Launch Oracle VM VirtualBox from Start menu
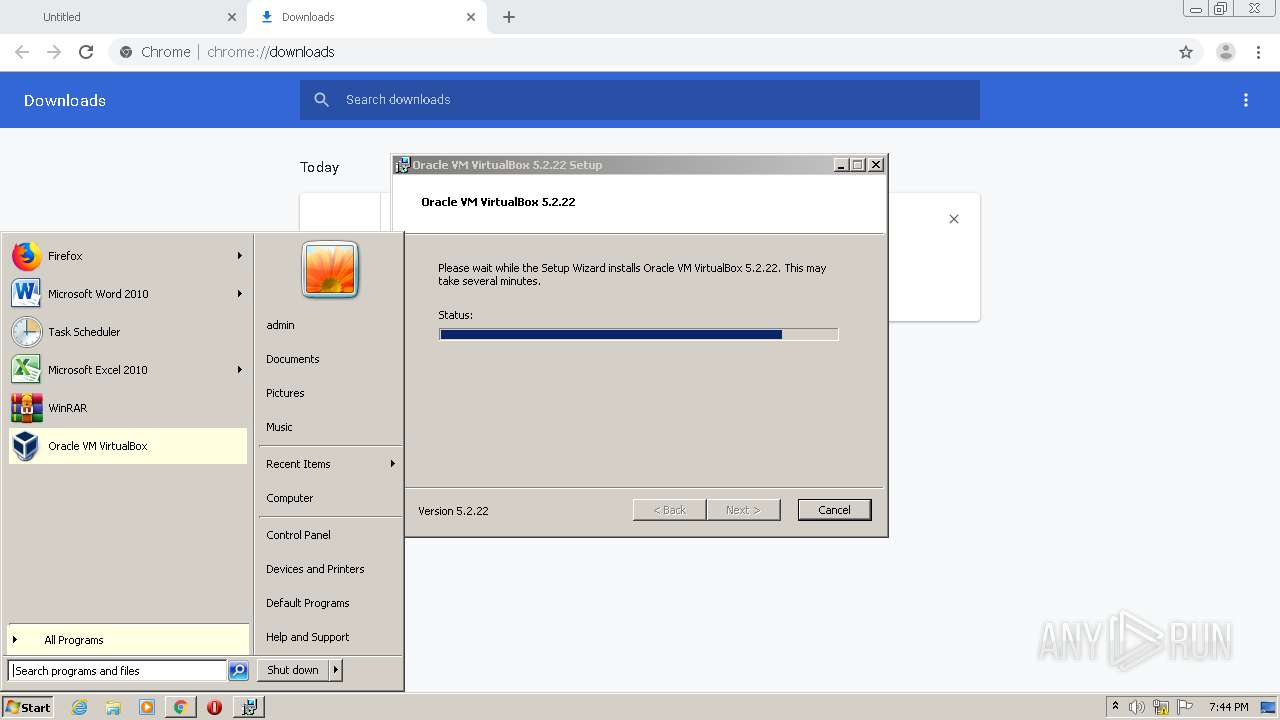1280x720 pixels. click(x=127, y=446)
